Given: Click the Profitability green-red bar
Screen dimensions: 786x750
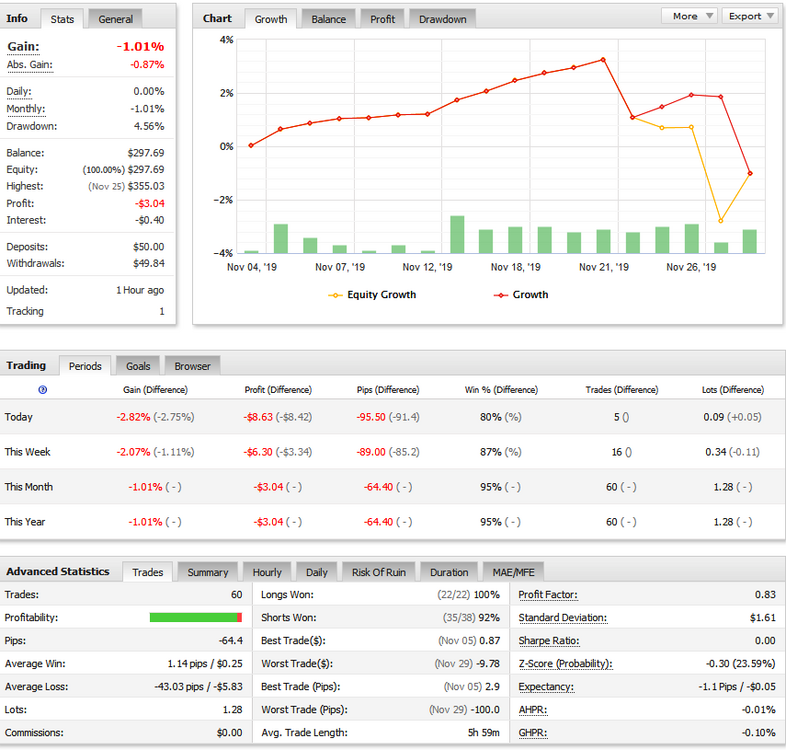Looking at the screenshot, I should pyautogui.click(x=196, y=618).
